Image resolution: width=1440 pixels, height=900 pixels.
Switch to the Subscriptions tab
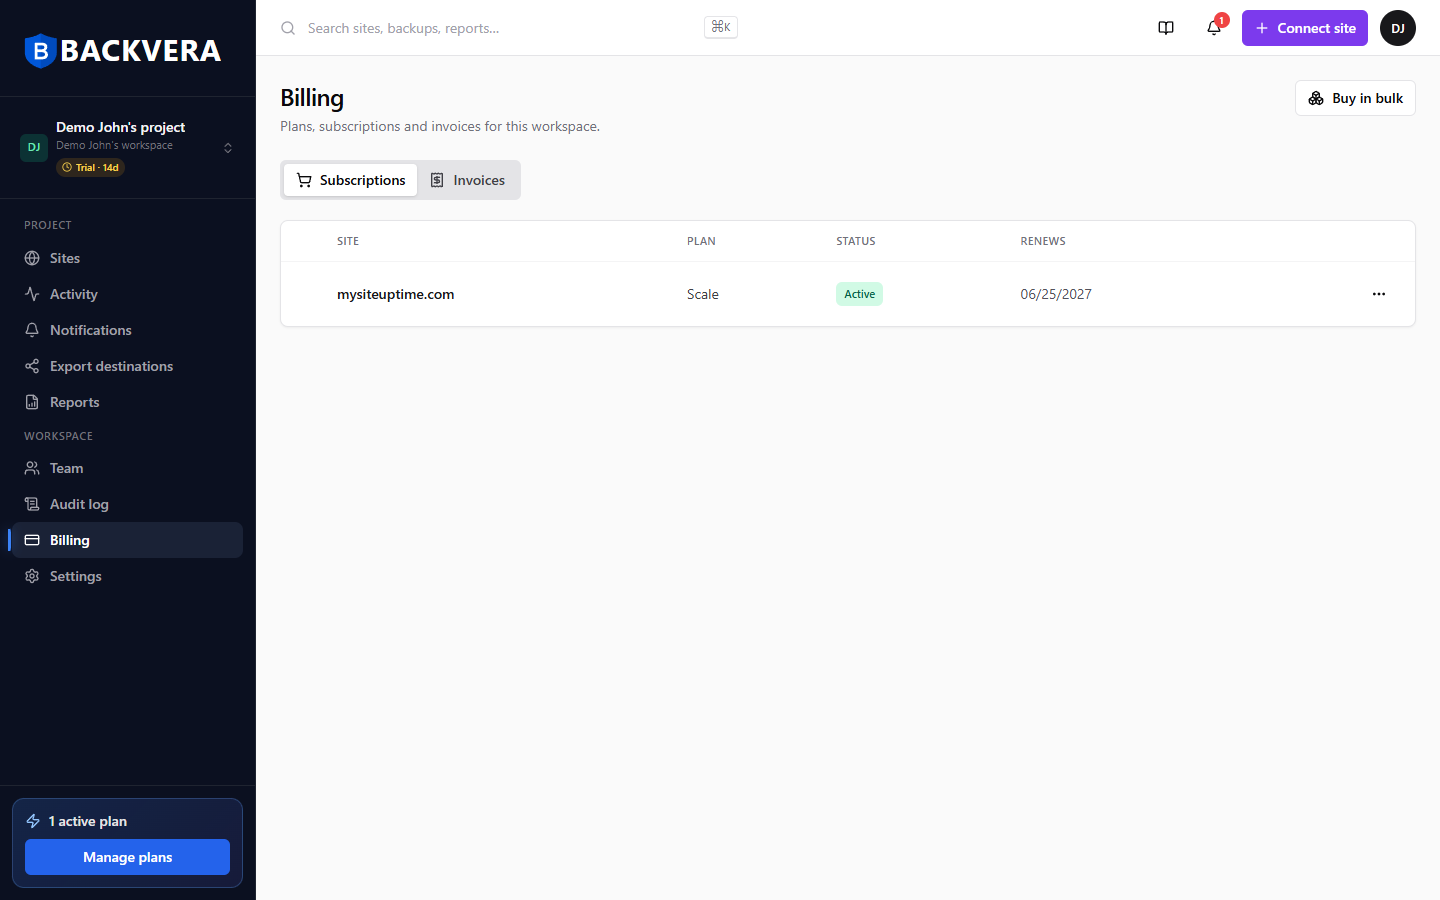coord(351,180)
